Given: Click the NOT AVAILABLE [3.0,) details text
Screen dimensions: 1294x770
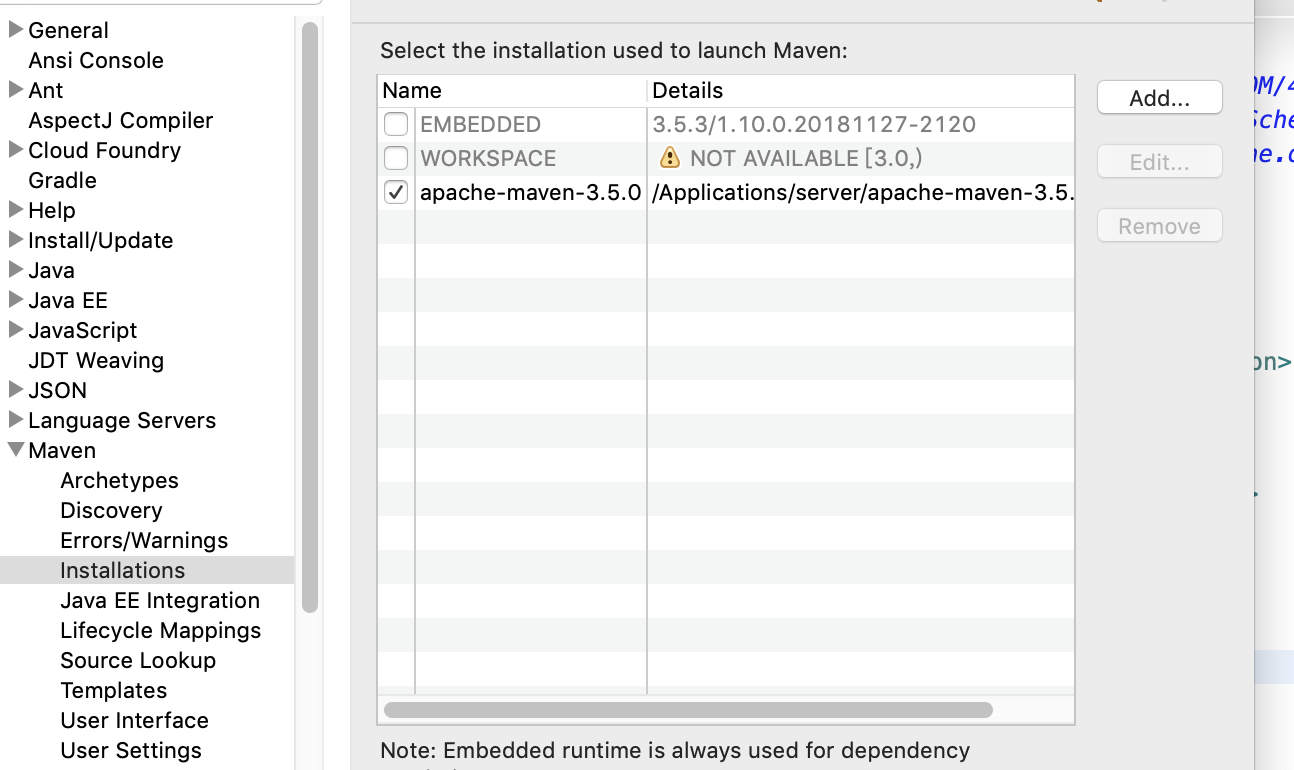Looking at the screenshot, I should pos(806,159).
